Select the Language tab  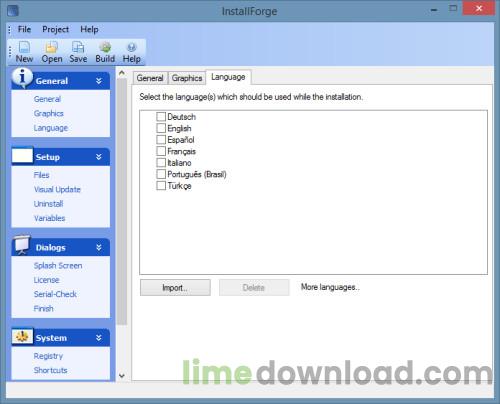point(228,77)
